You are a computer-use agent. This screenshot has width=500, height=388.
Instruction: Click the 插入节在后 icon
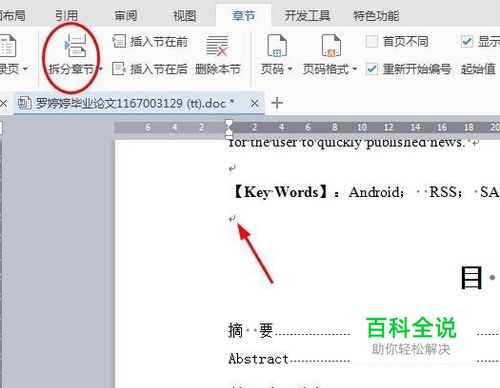point(119,69)
